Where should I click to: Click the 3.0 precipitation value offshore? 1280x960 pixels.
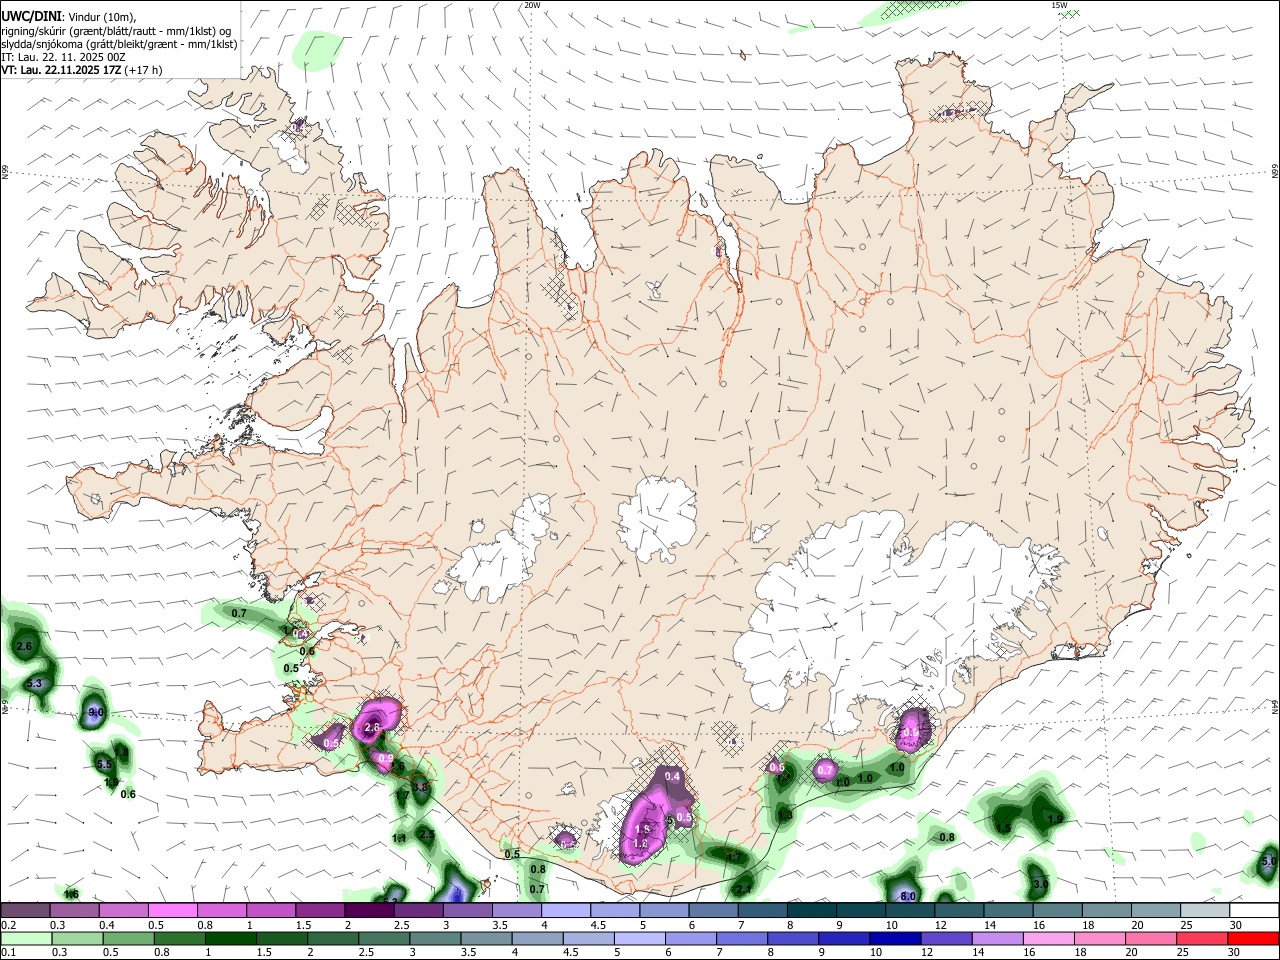click(1040, 884)
